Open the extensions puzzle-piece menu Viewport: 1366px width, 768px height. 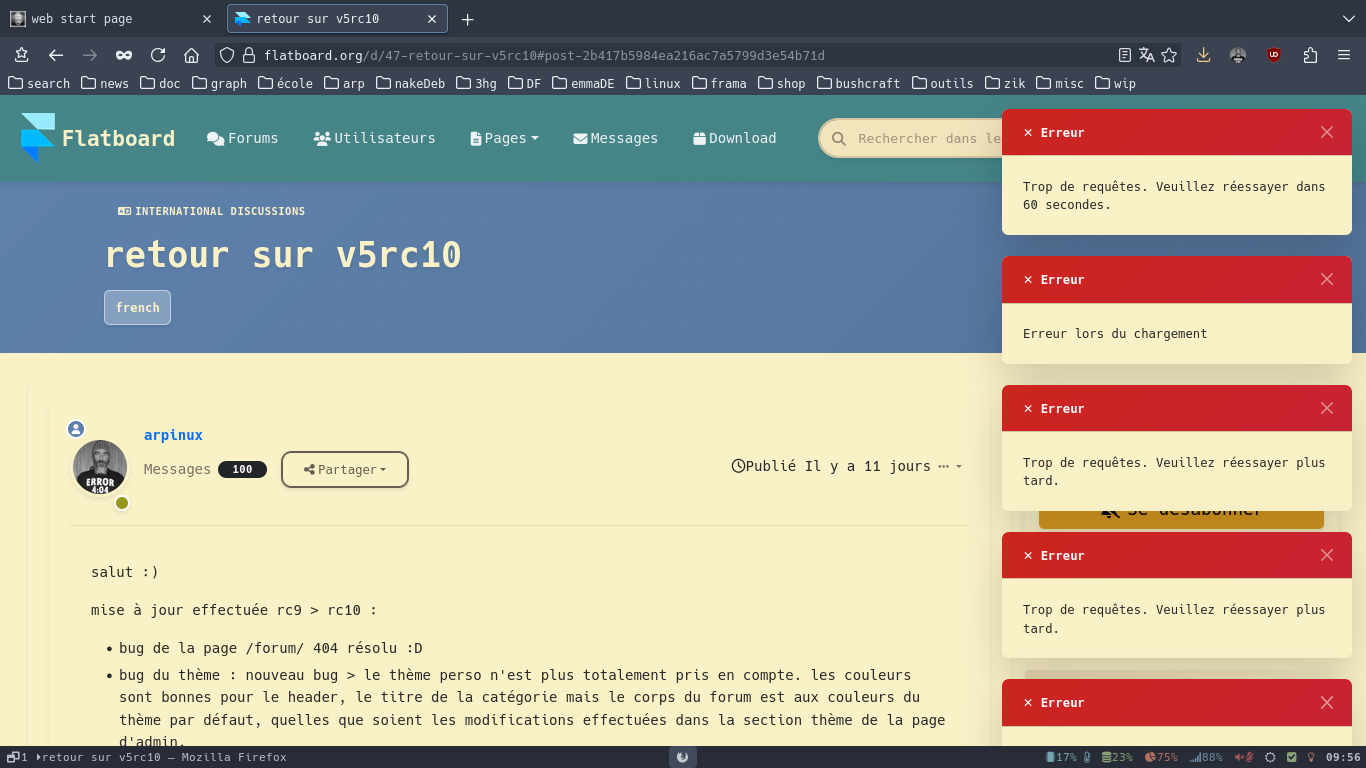(1310, 55)
